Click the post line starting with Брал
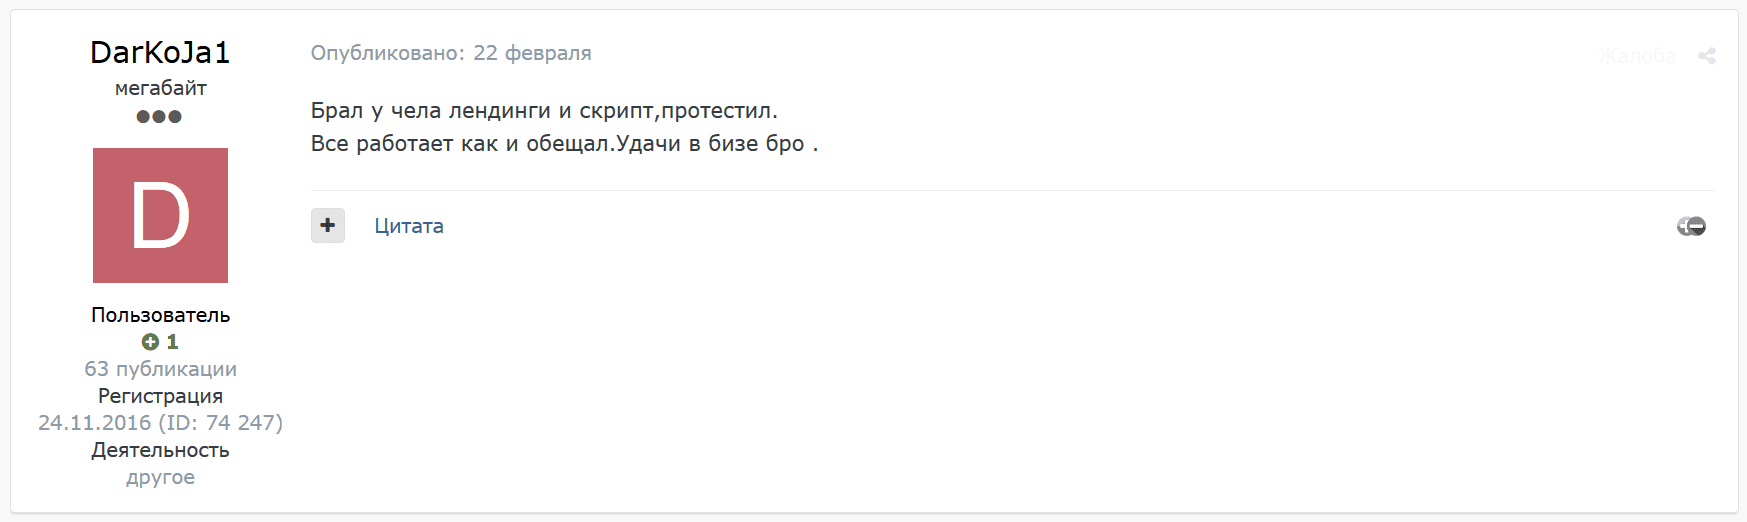The width and height of the screenshot is (1747, 522). click(544, 110)
